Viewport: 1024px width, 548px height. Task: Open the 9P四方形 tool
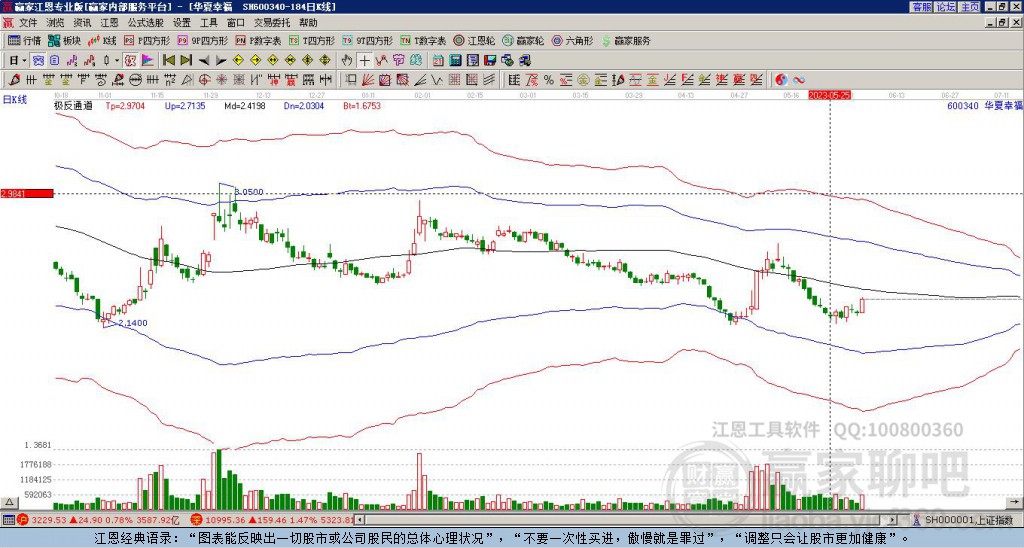pos(202,40)
